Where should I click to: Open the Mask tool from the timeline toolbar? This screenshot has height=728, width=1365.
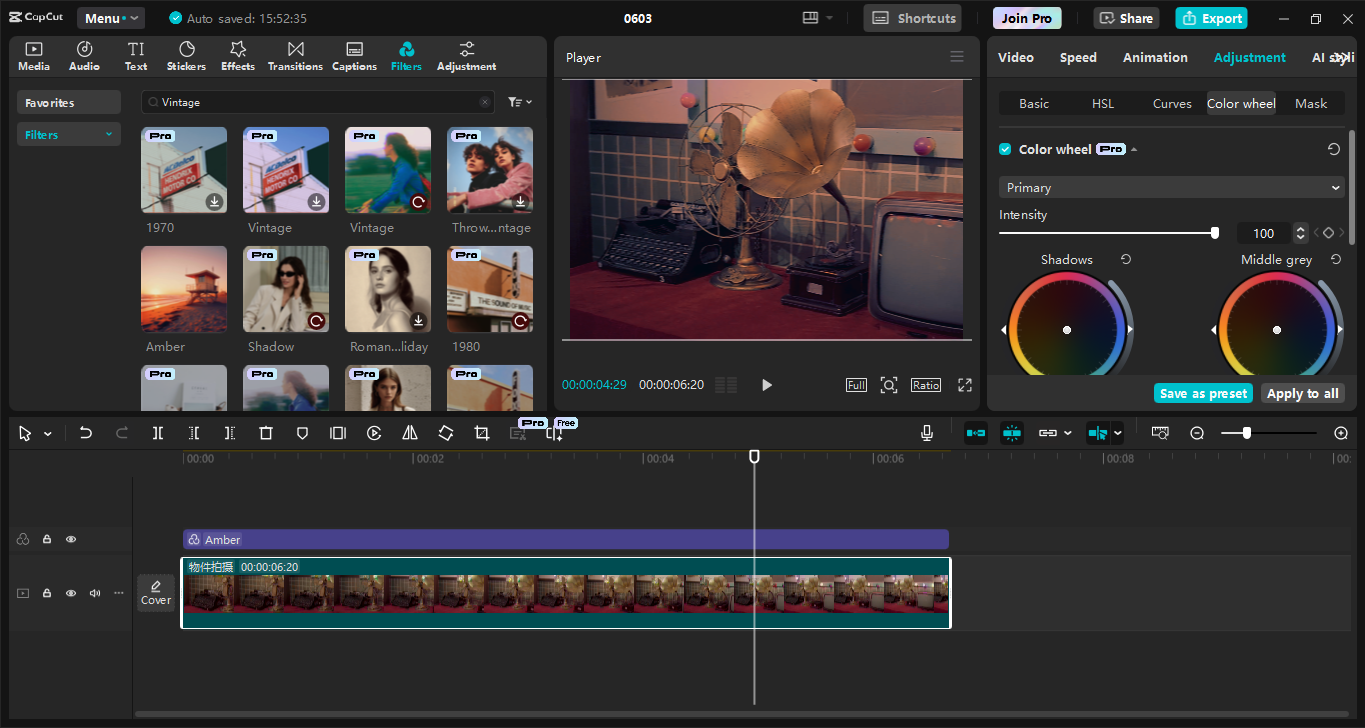(302, 432)
